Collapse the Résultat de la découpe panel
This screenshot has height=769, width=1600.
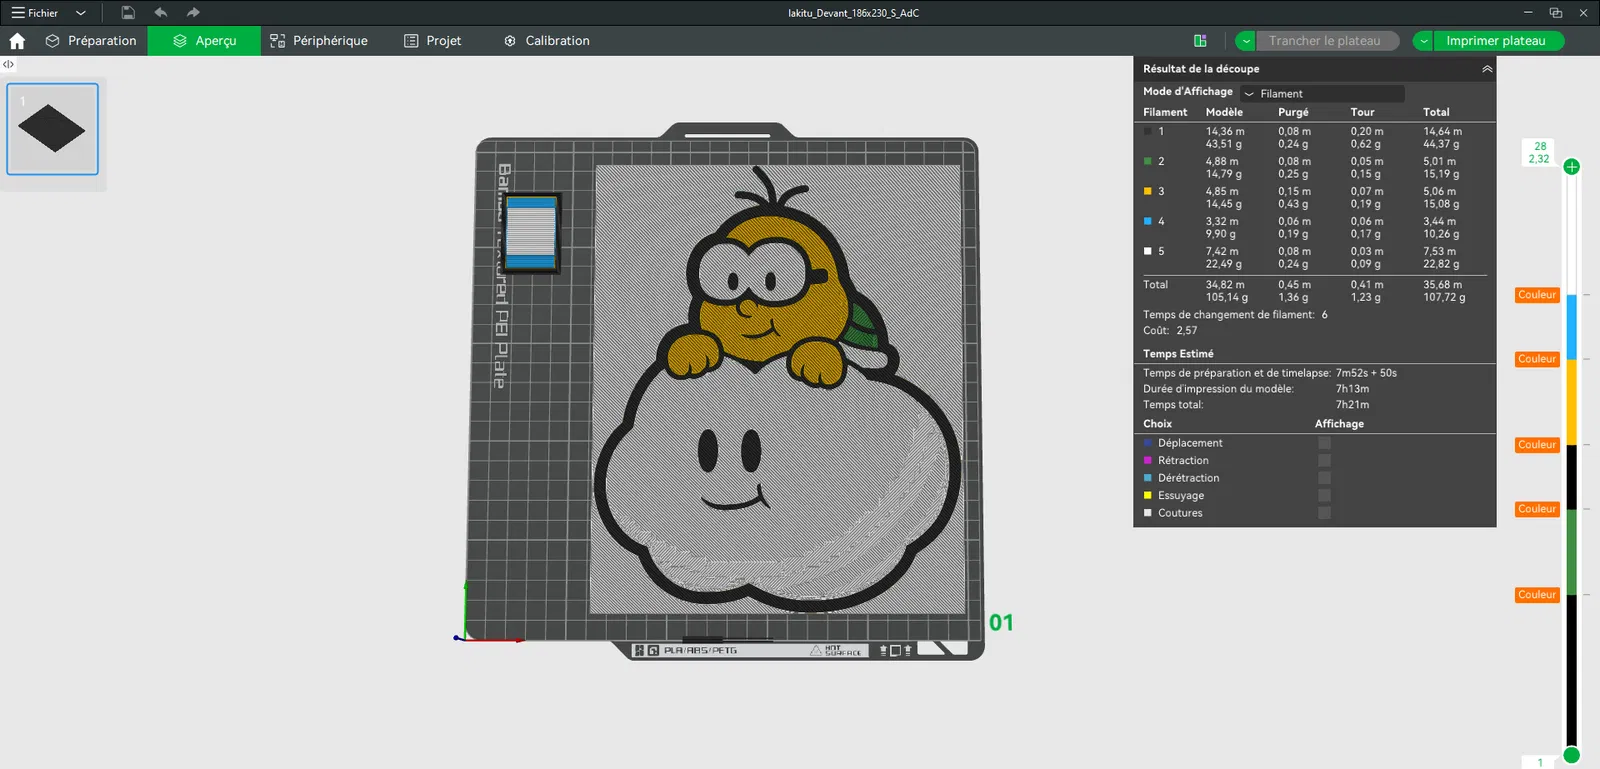pyautogui.click(x=1486, y=69)
